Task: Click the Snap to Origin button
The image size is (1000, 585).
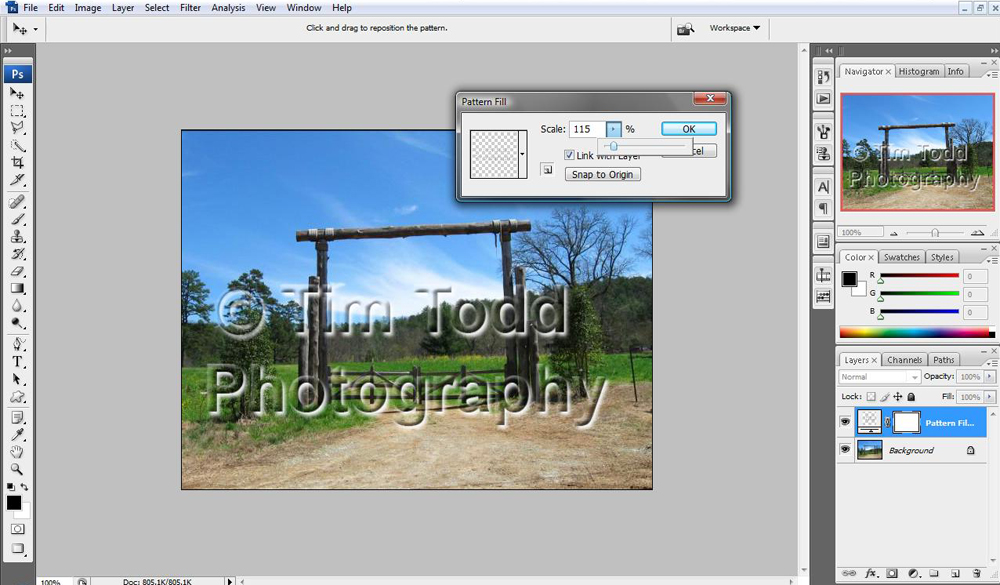Action: 603,174
